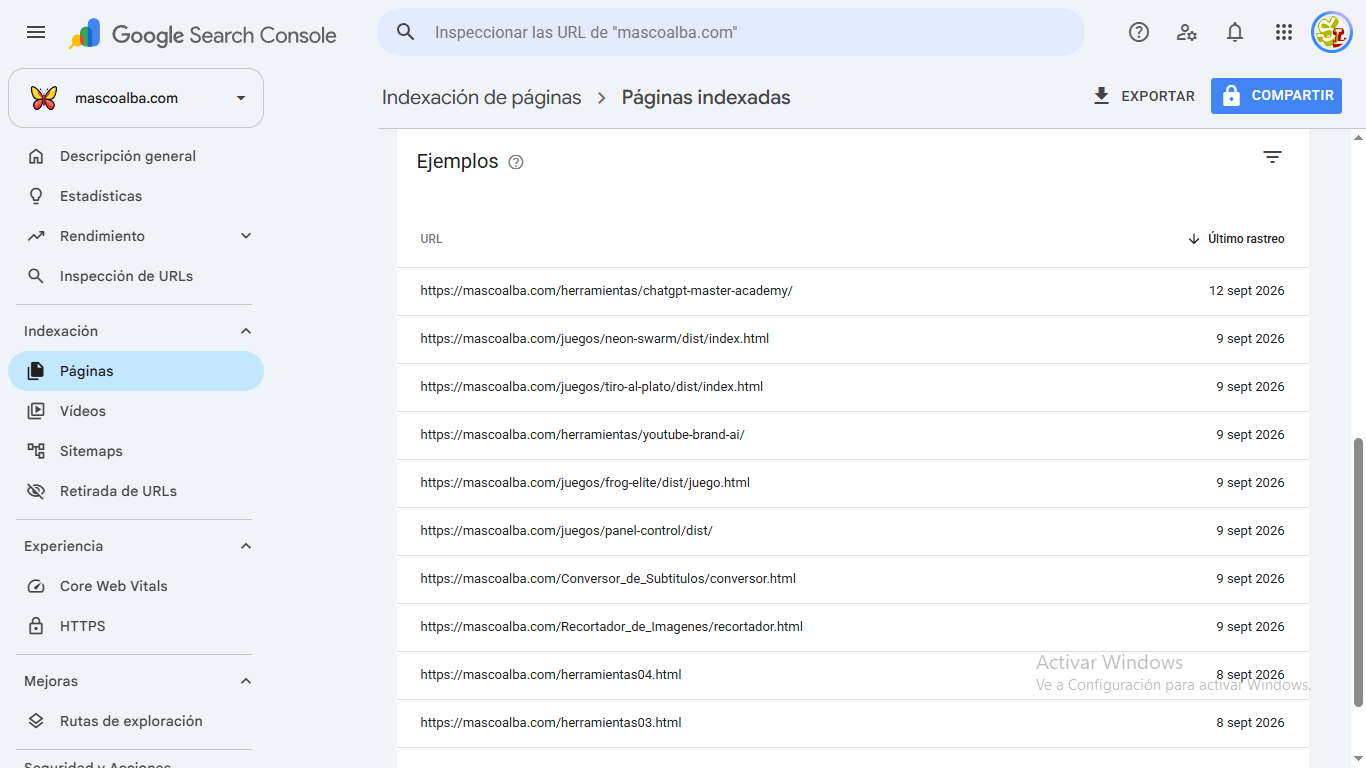The height and width of the screenshot is (768, 1366).
Task: Click the gauge icon for Core Web Vitals
Action: coord(36,586)
